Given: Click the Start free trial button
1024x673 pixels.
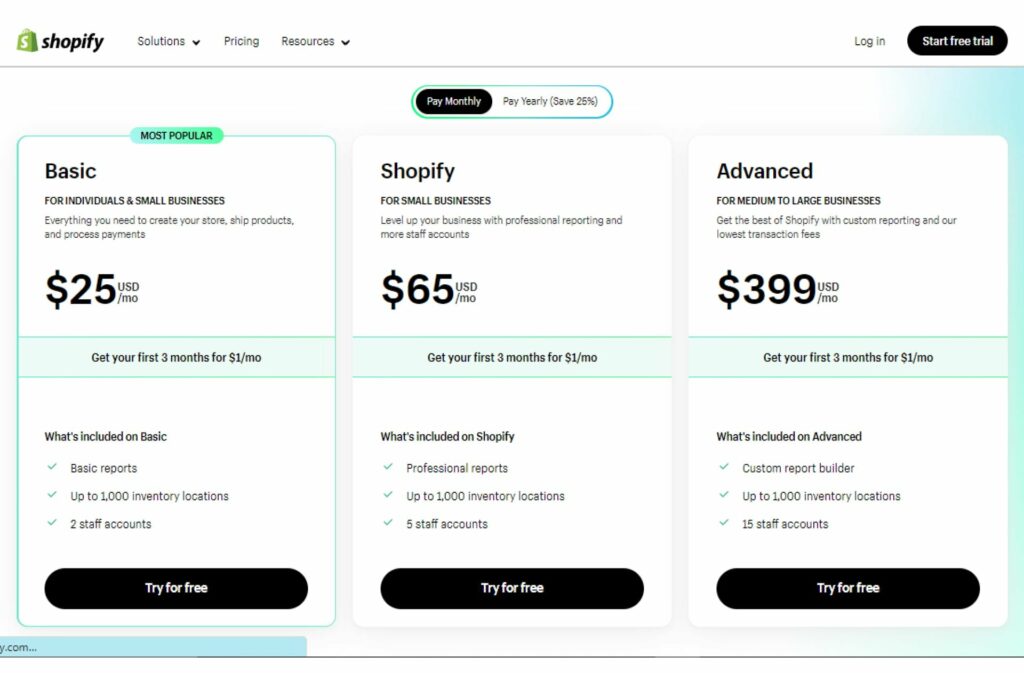Looking at the screenshot, I should click(x=957, y=41).
